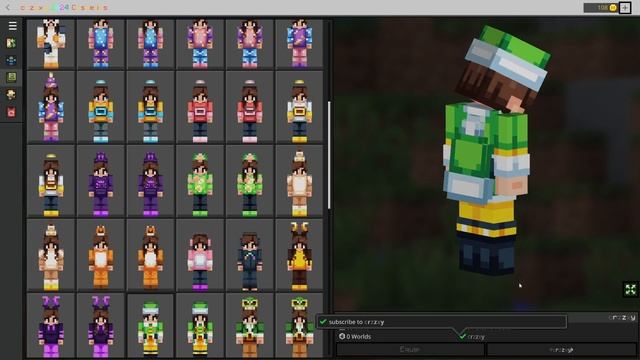Select the beige sidebar category icon

coord(11,95)
